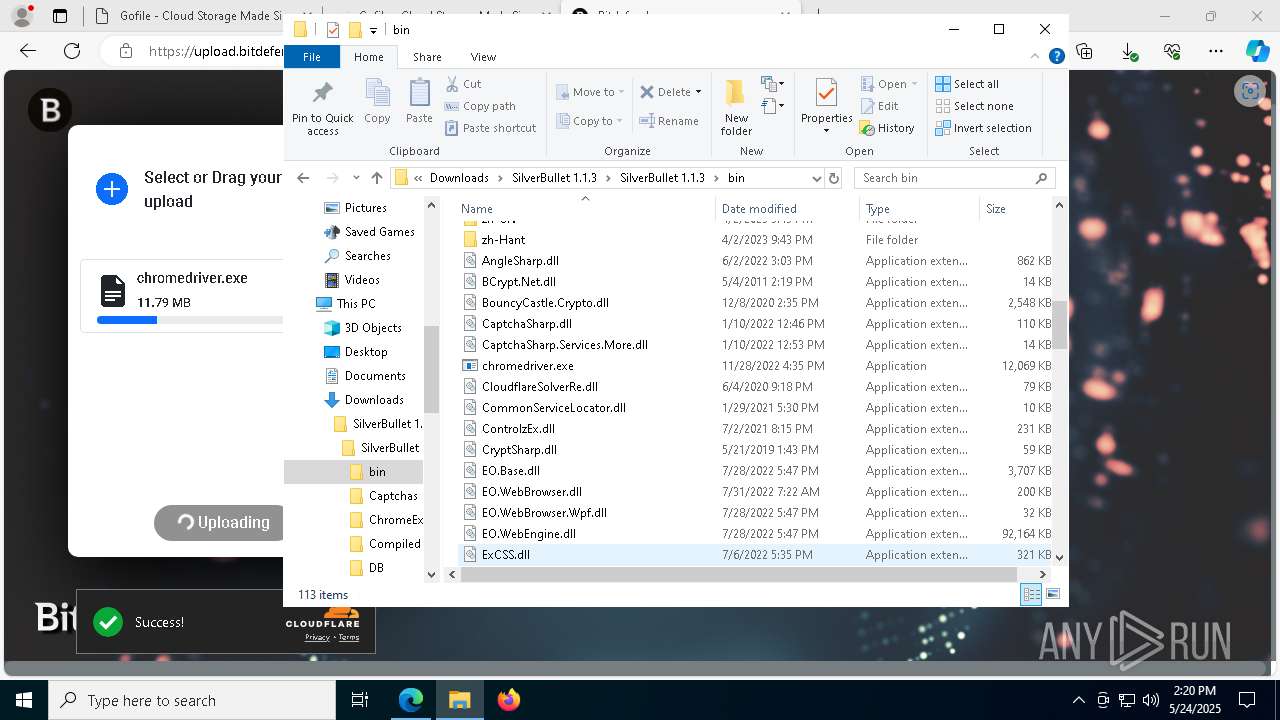1280x720 pixels.
Task: Click the Windows Start button
Action: point(23,700)
